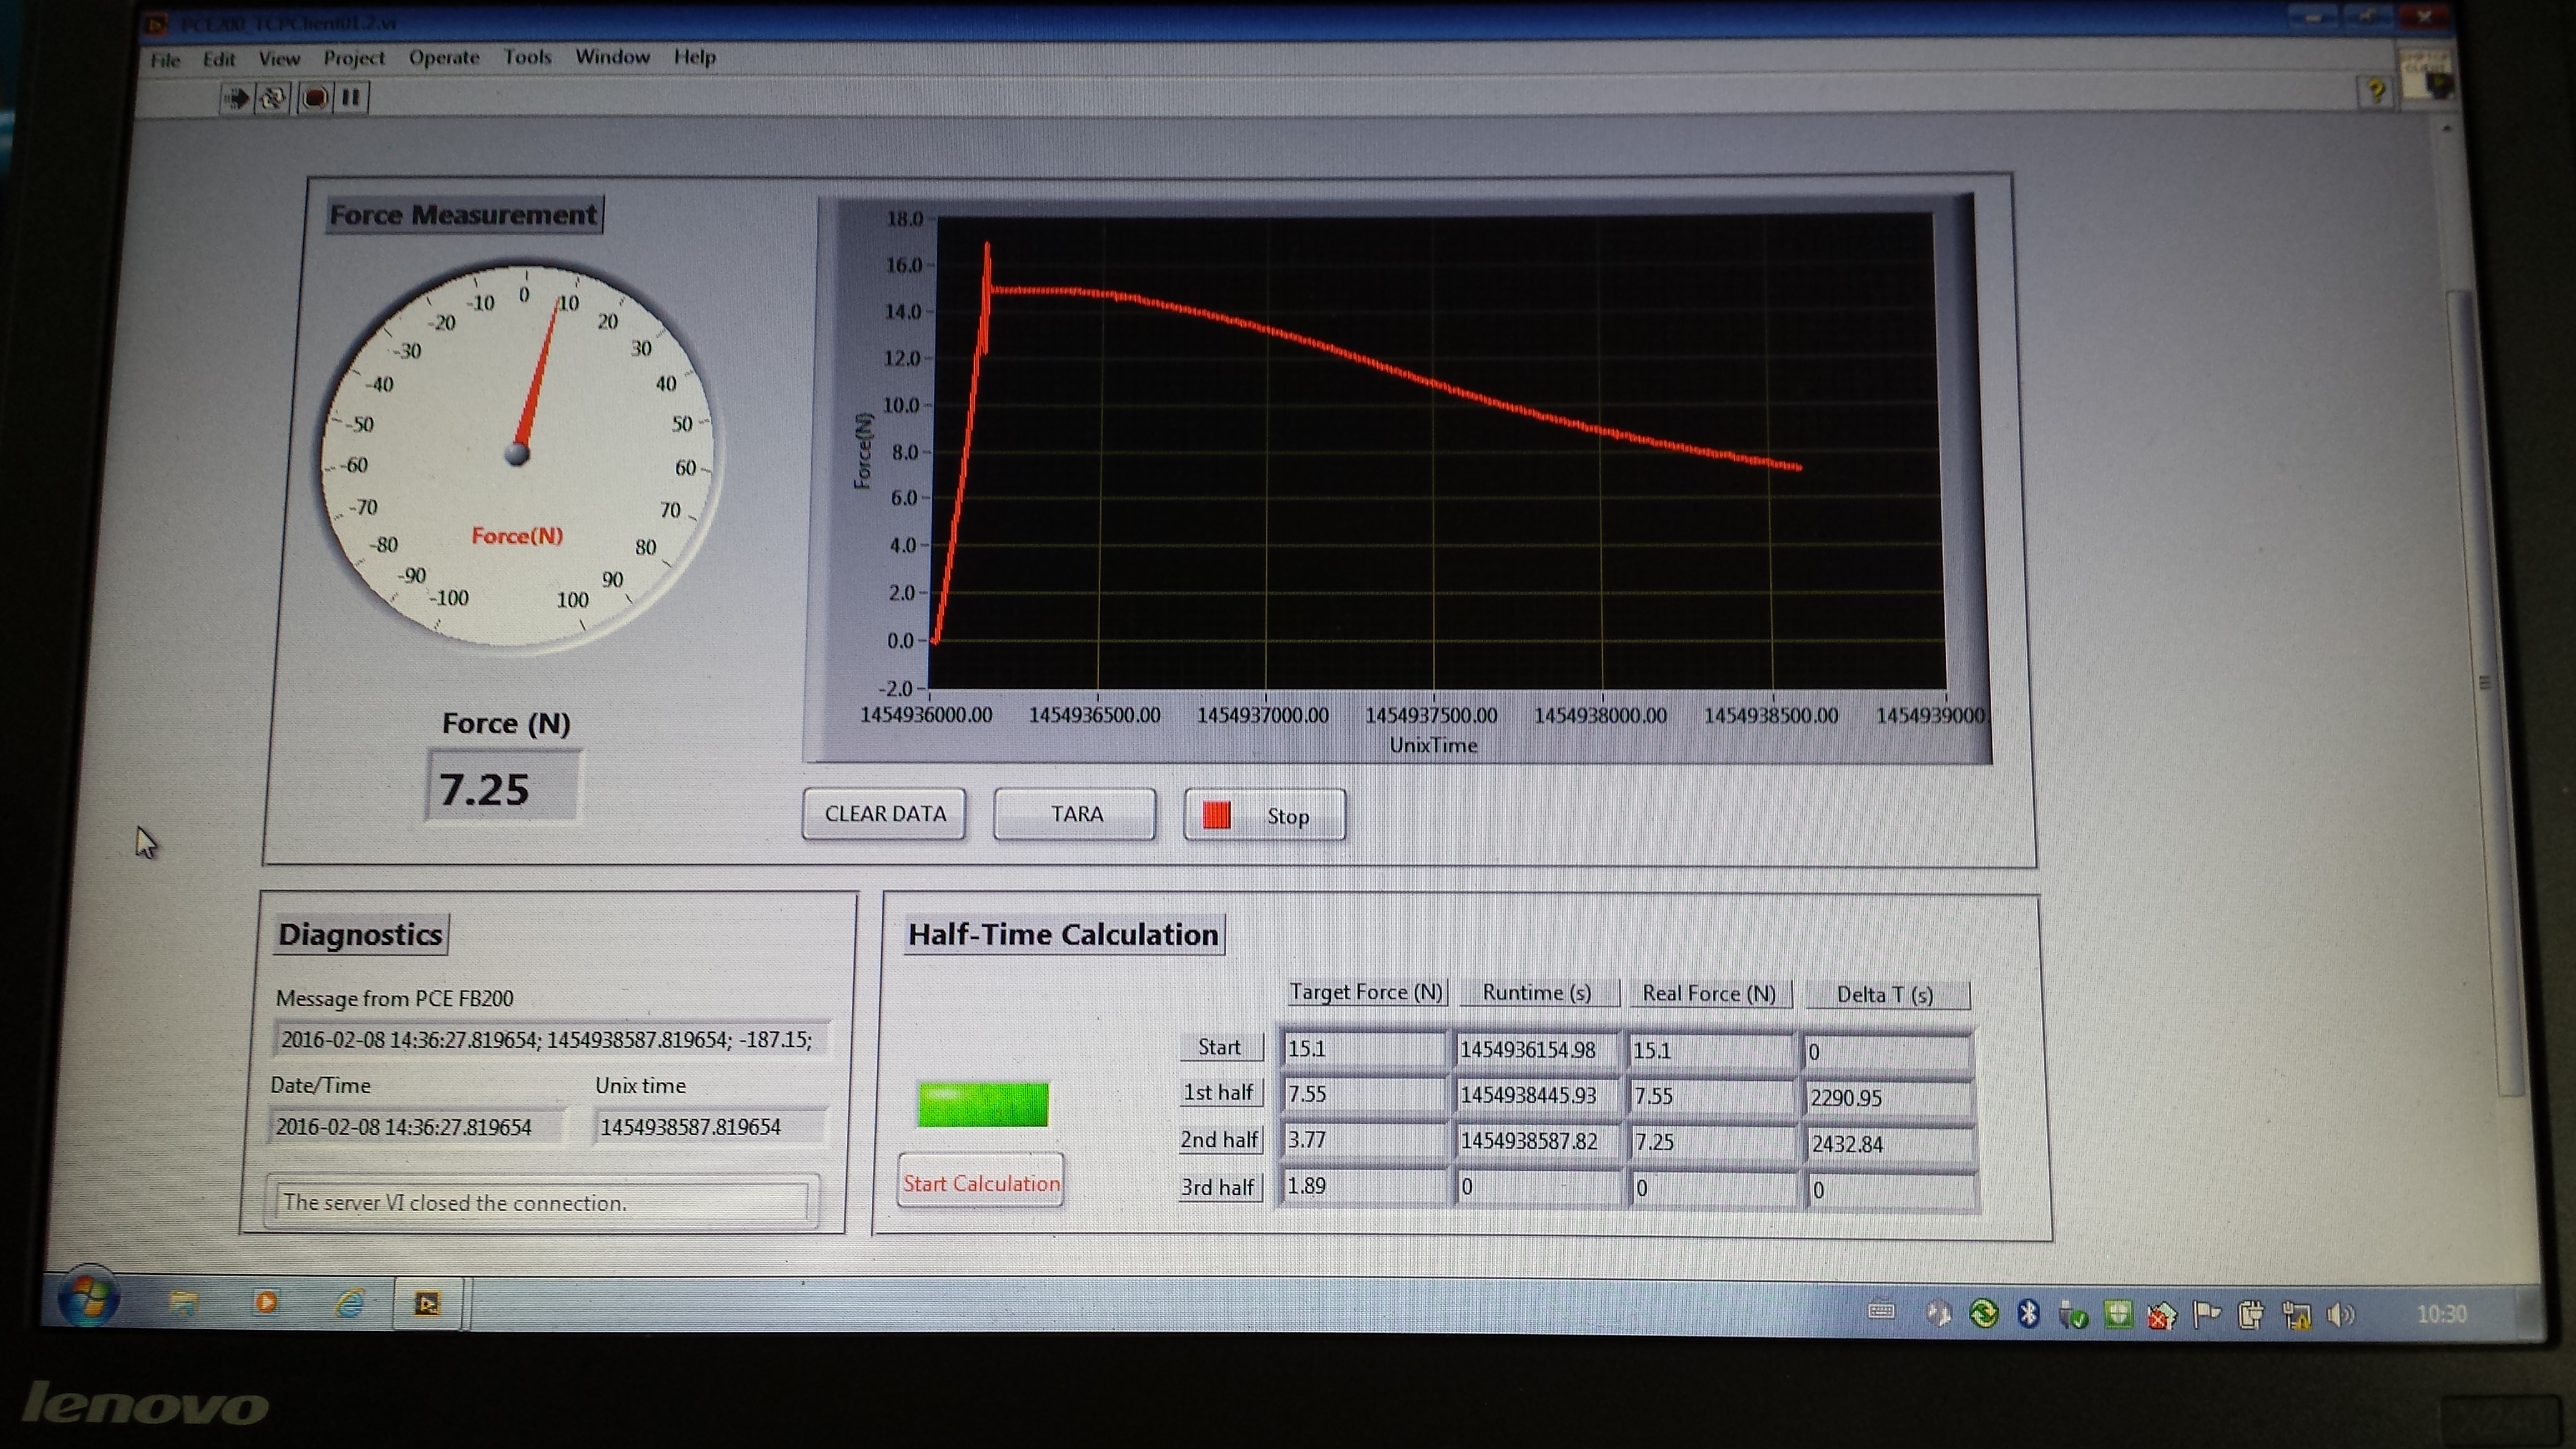Click the green status indicator
Image resolution: width=2576 pixels, height=1449 pixels.
[983, 1105]
